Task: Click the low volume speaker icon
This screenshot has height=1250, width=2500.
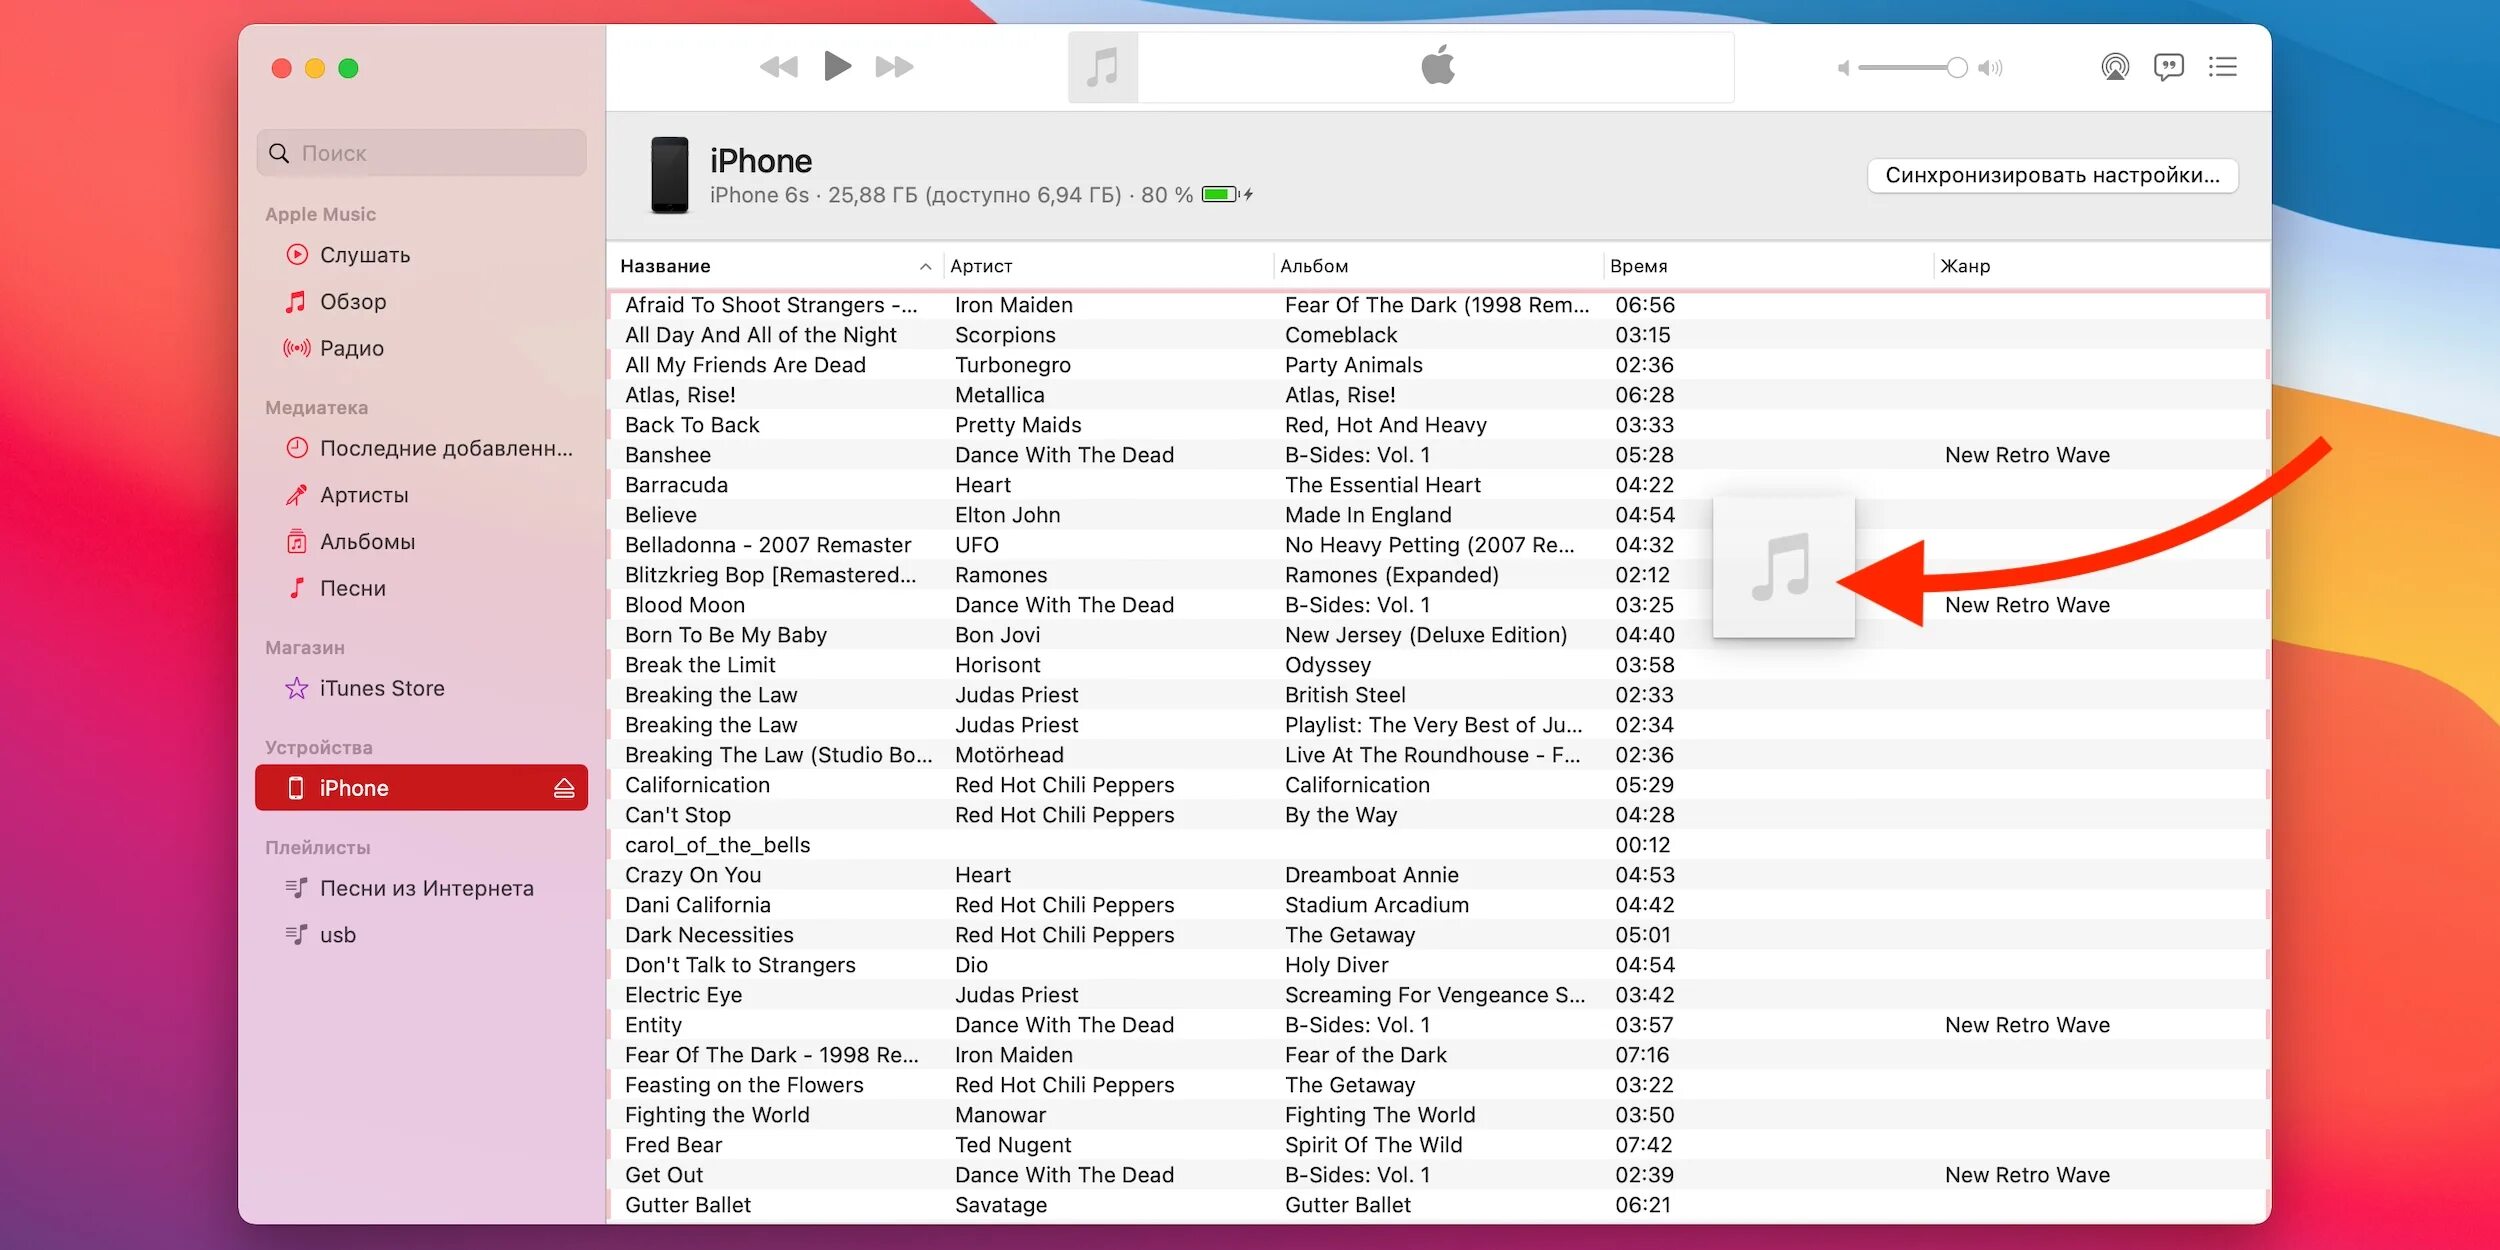Action: [1843, 68]
